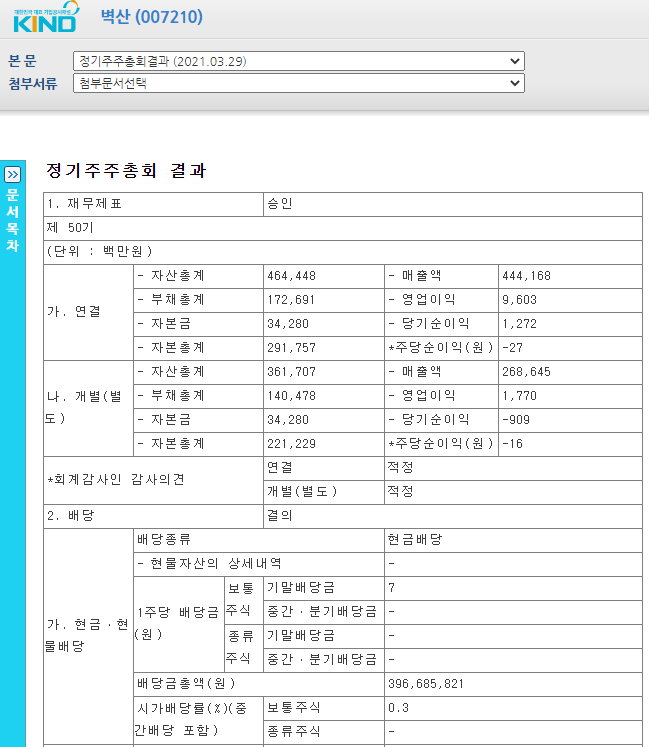The height and width of the screenshot is (747, 649).
Task: Select the heading 정기주주총회 결과
Action: (126, 170)
